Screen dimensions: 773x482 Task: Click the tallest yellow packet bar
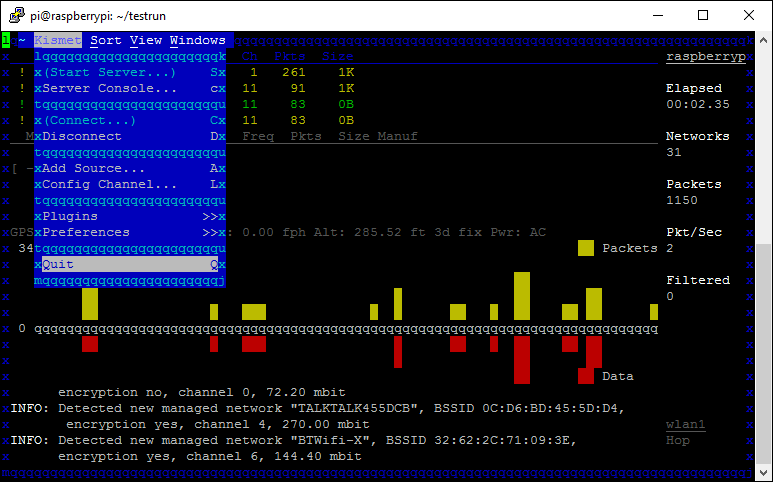pos(522,295)
